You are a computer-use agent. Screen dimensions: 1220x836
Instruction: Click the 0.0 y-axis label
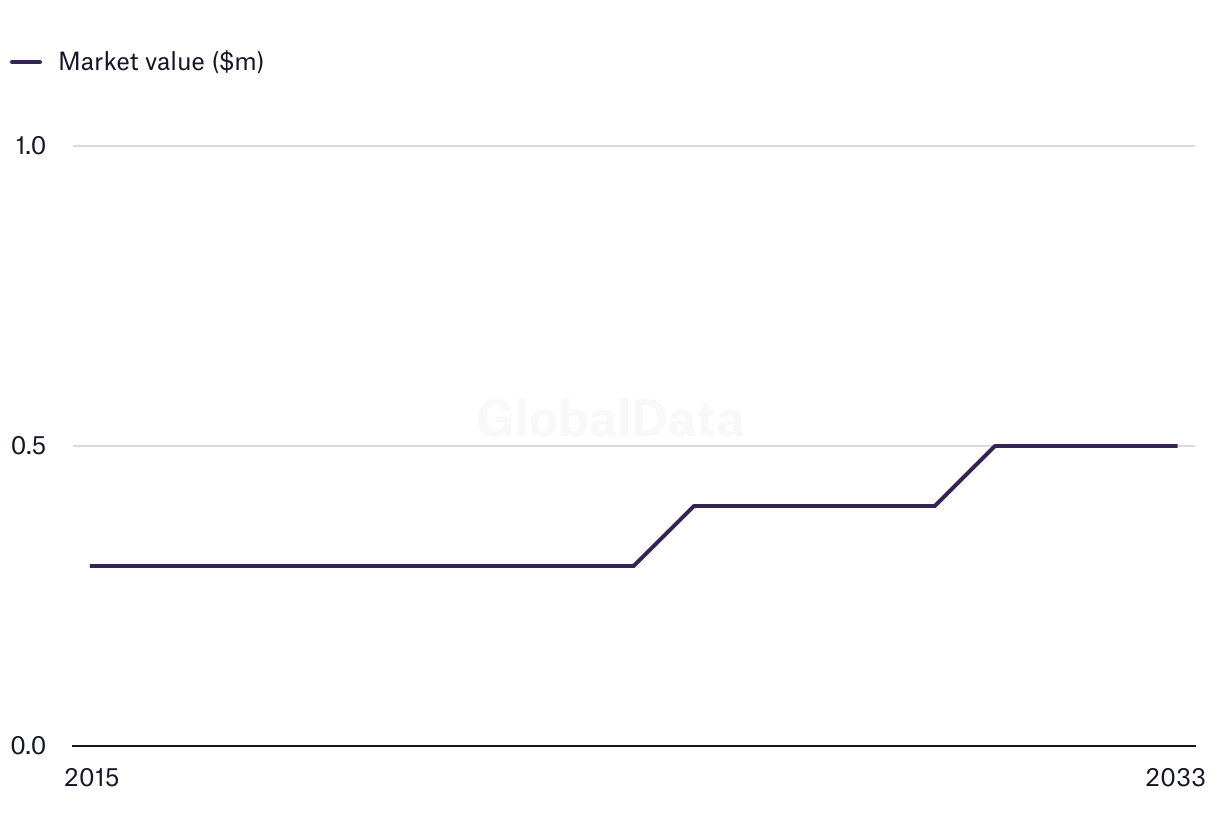click(30, 746)
